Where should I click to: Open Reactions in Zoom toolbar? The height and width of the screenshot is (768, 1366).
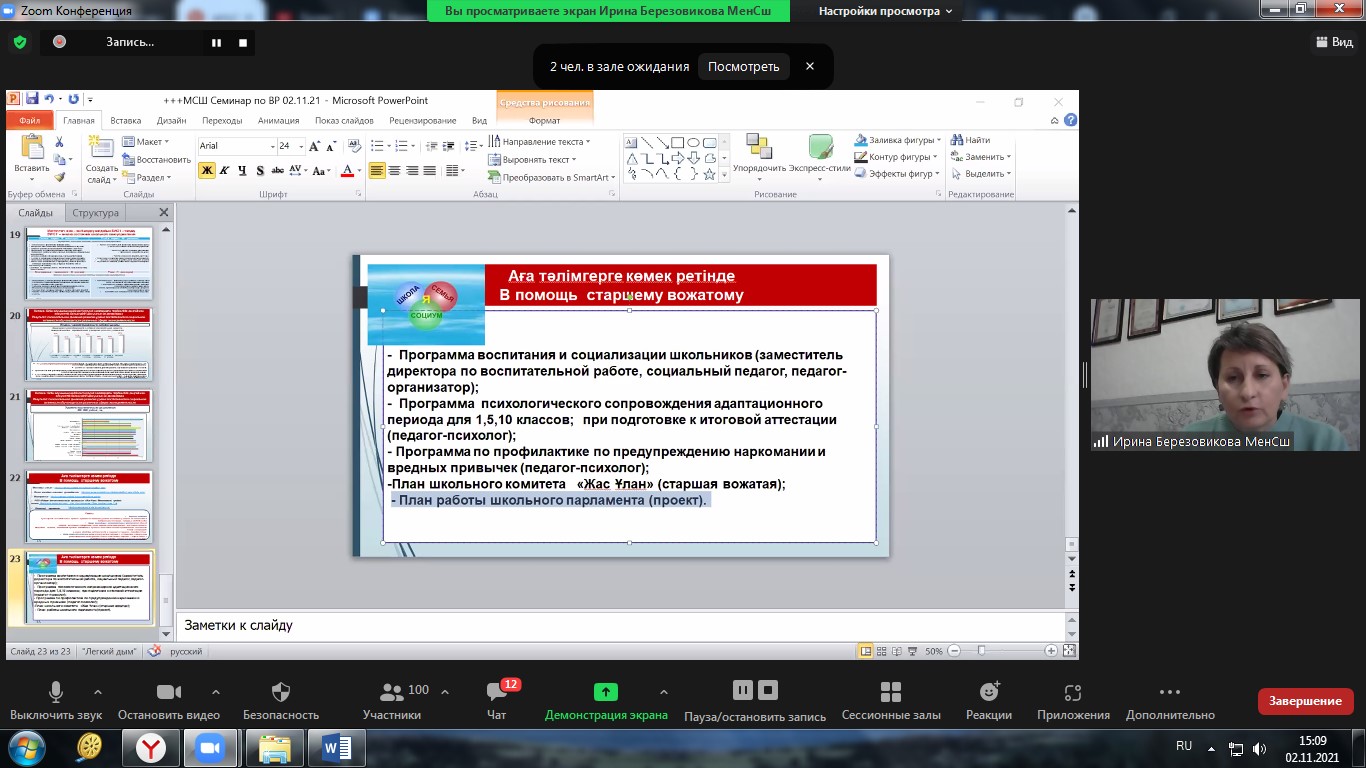tap(989, 694)
